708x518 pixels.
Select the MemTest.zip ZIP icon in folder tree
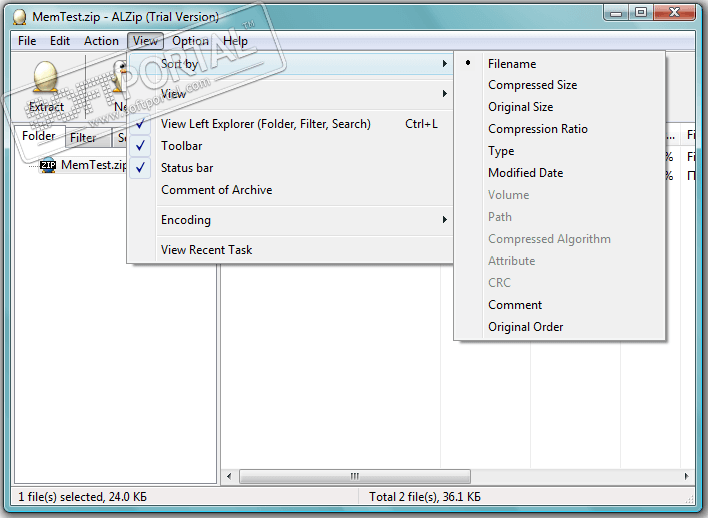pyautogui.click(x=48, y=165)
